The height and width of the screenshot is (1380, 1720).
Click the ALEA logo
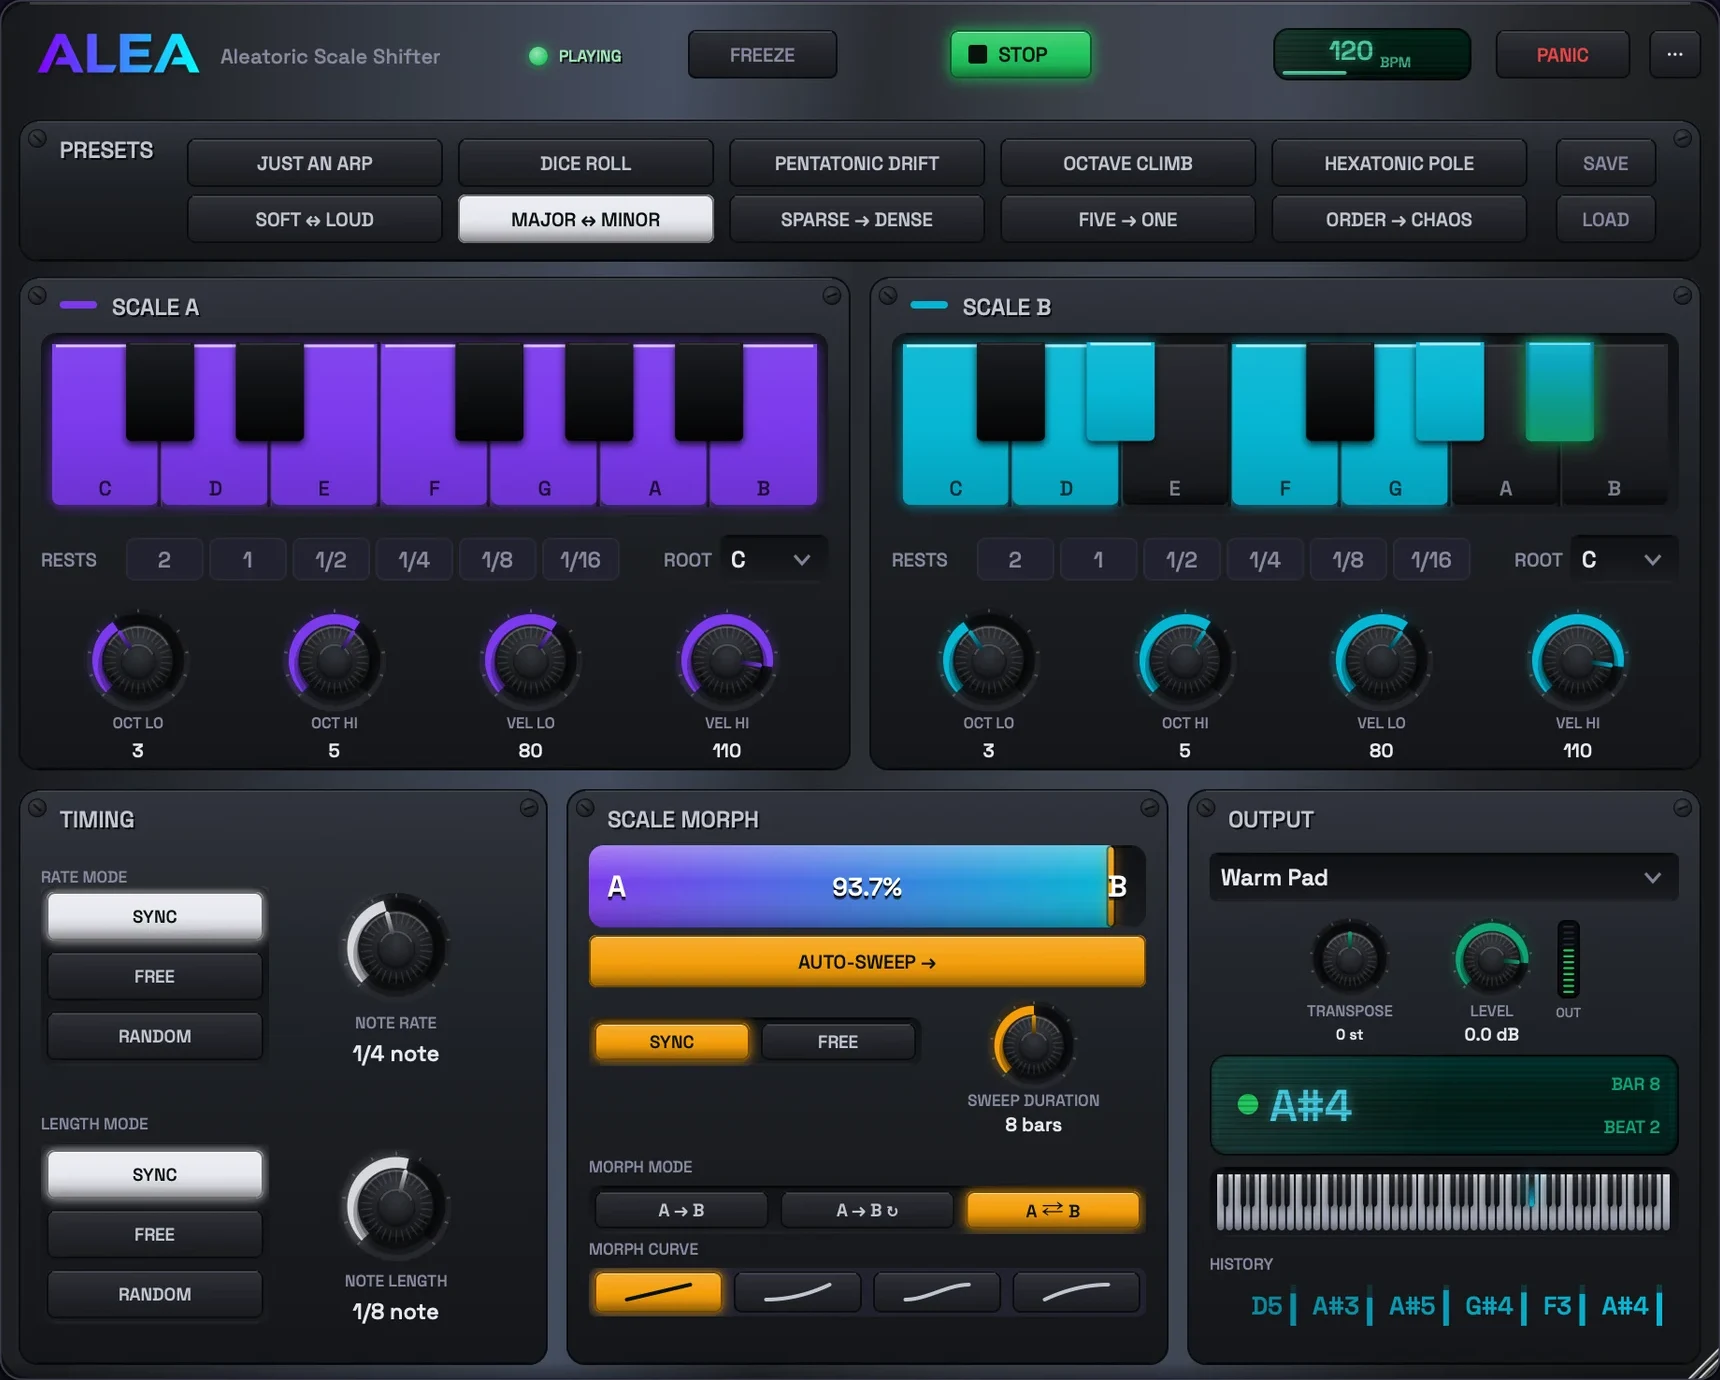coord(118,54)
